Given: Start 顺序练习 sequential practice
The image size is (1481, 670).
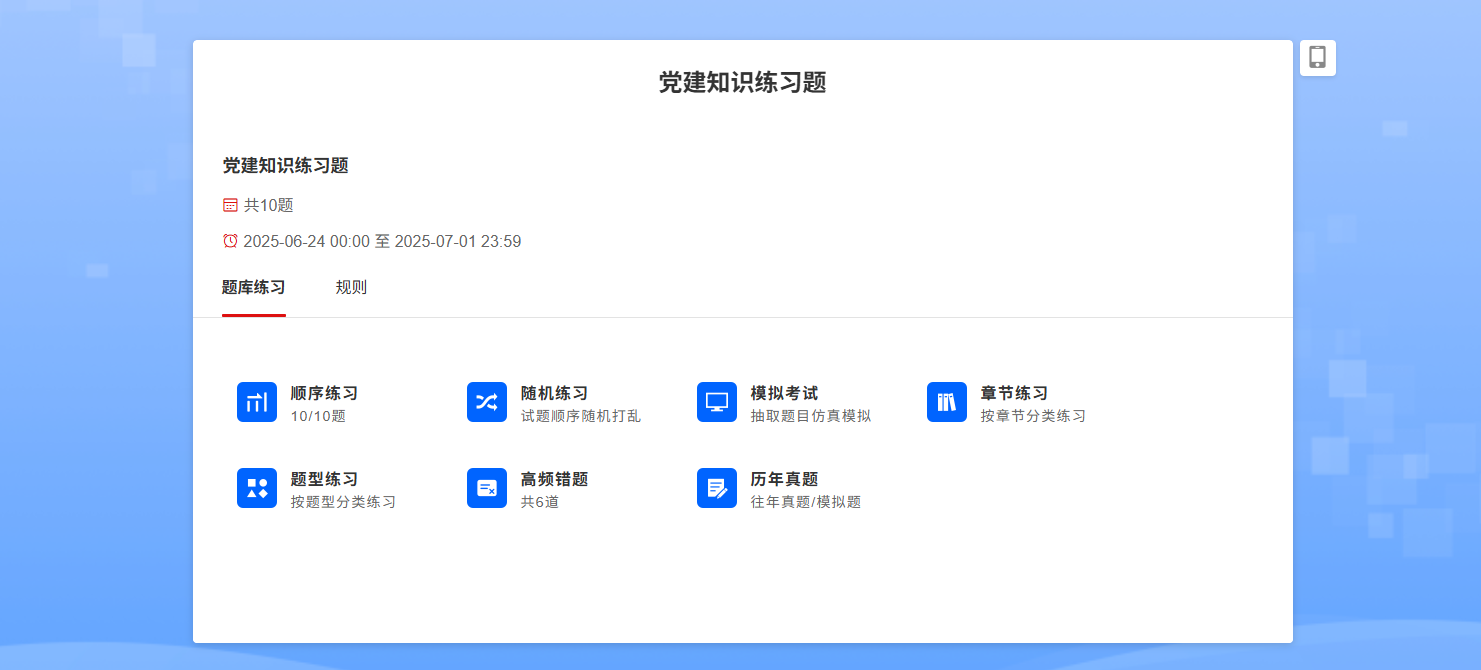Looking at the screenshot, I should [x=324, y=393].
